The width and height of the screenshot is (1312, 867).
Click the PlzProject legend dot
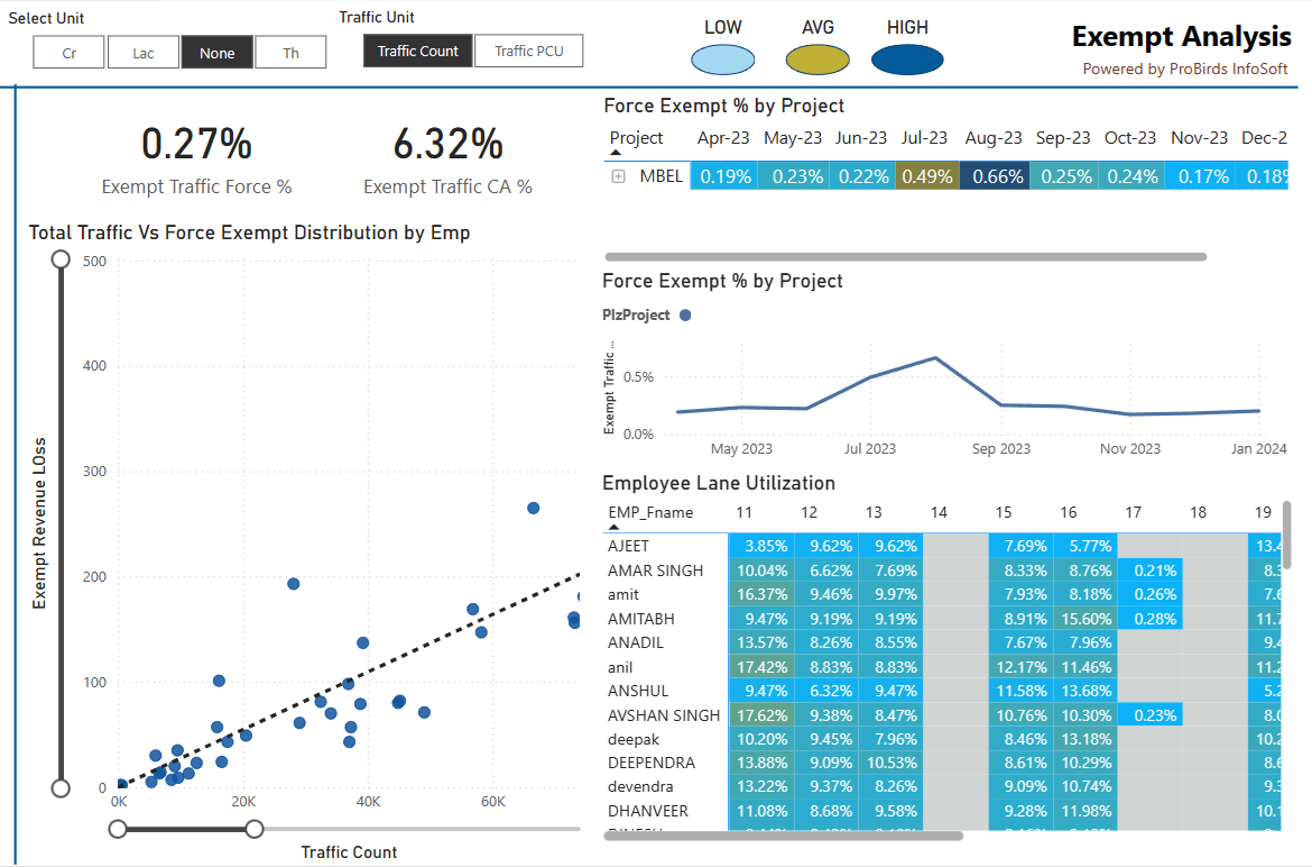(x=685, y=315)
